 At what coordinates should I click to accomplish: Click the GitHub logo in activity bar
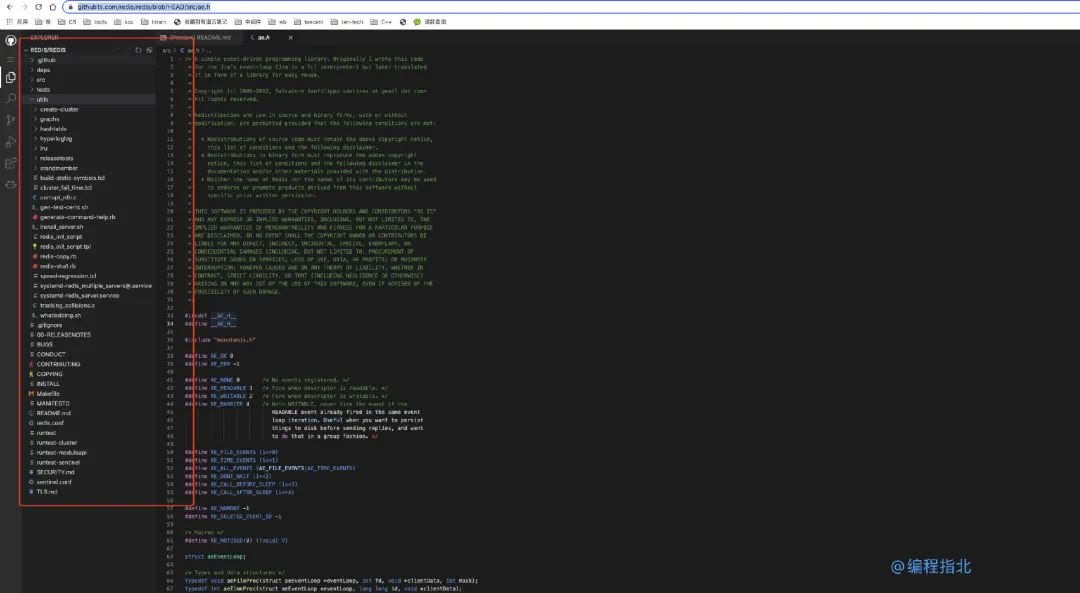10,41
